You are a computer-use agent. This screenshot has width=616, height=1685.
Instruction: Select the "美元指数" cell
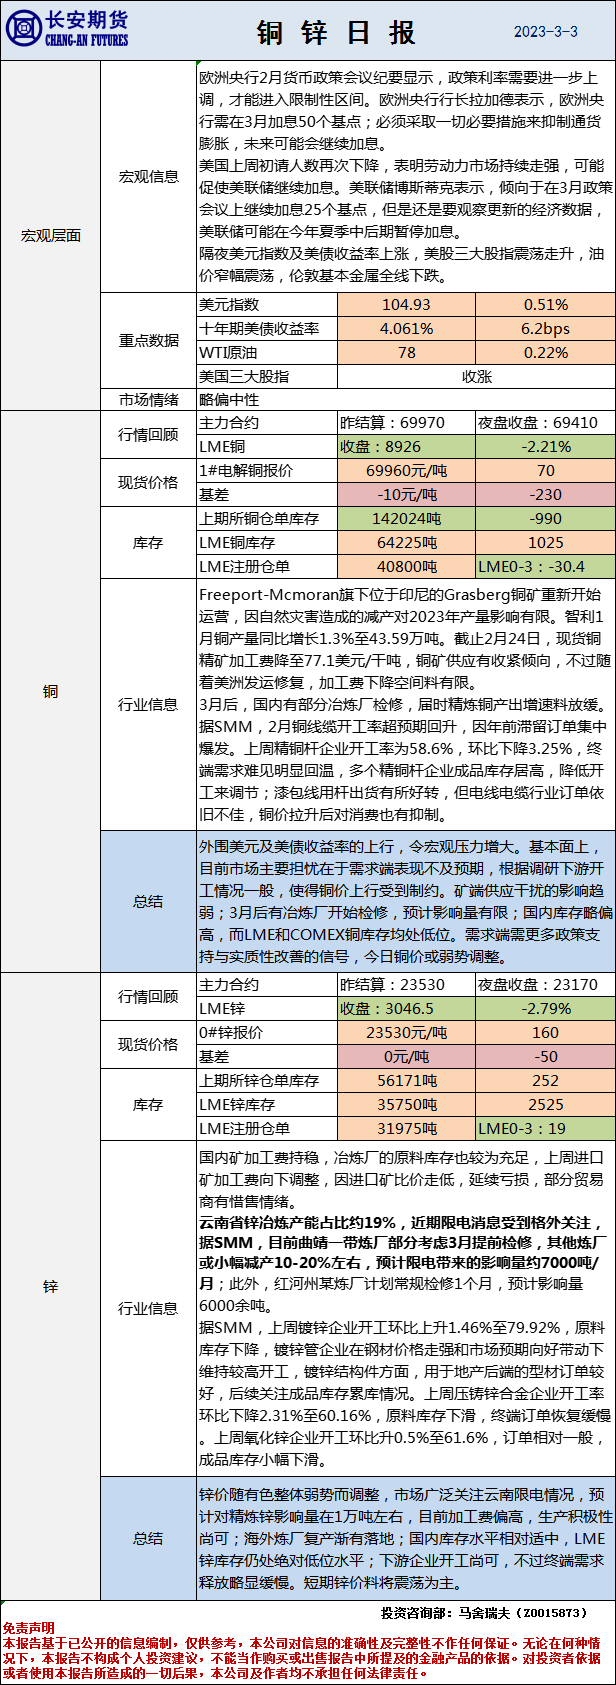click(268, 305)
